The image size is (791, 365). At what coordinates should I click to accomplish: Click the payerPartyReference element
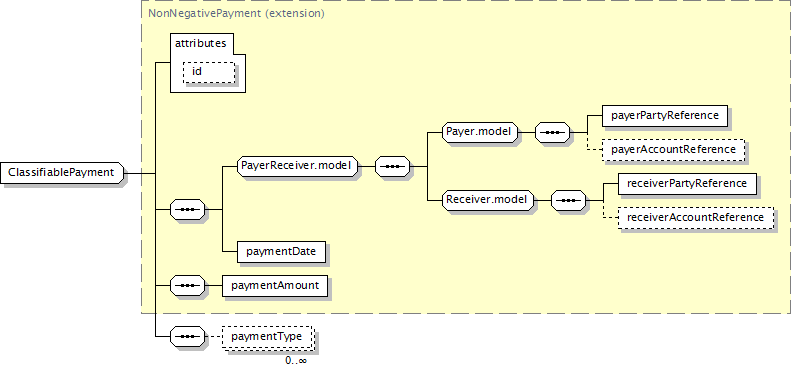[665, 115]
